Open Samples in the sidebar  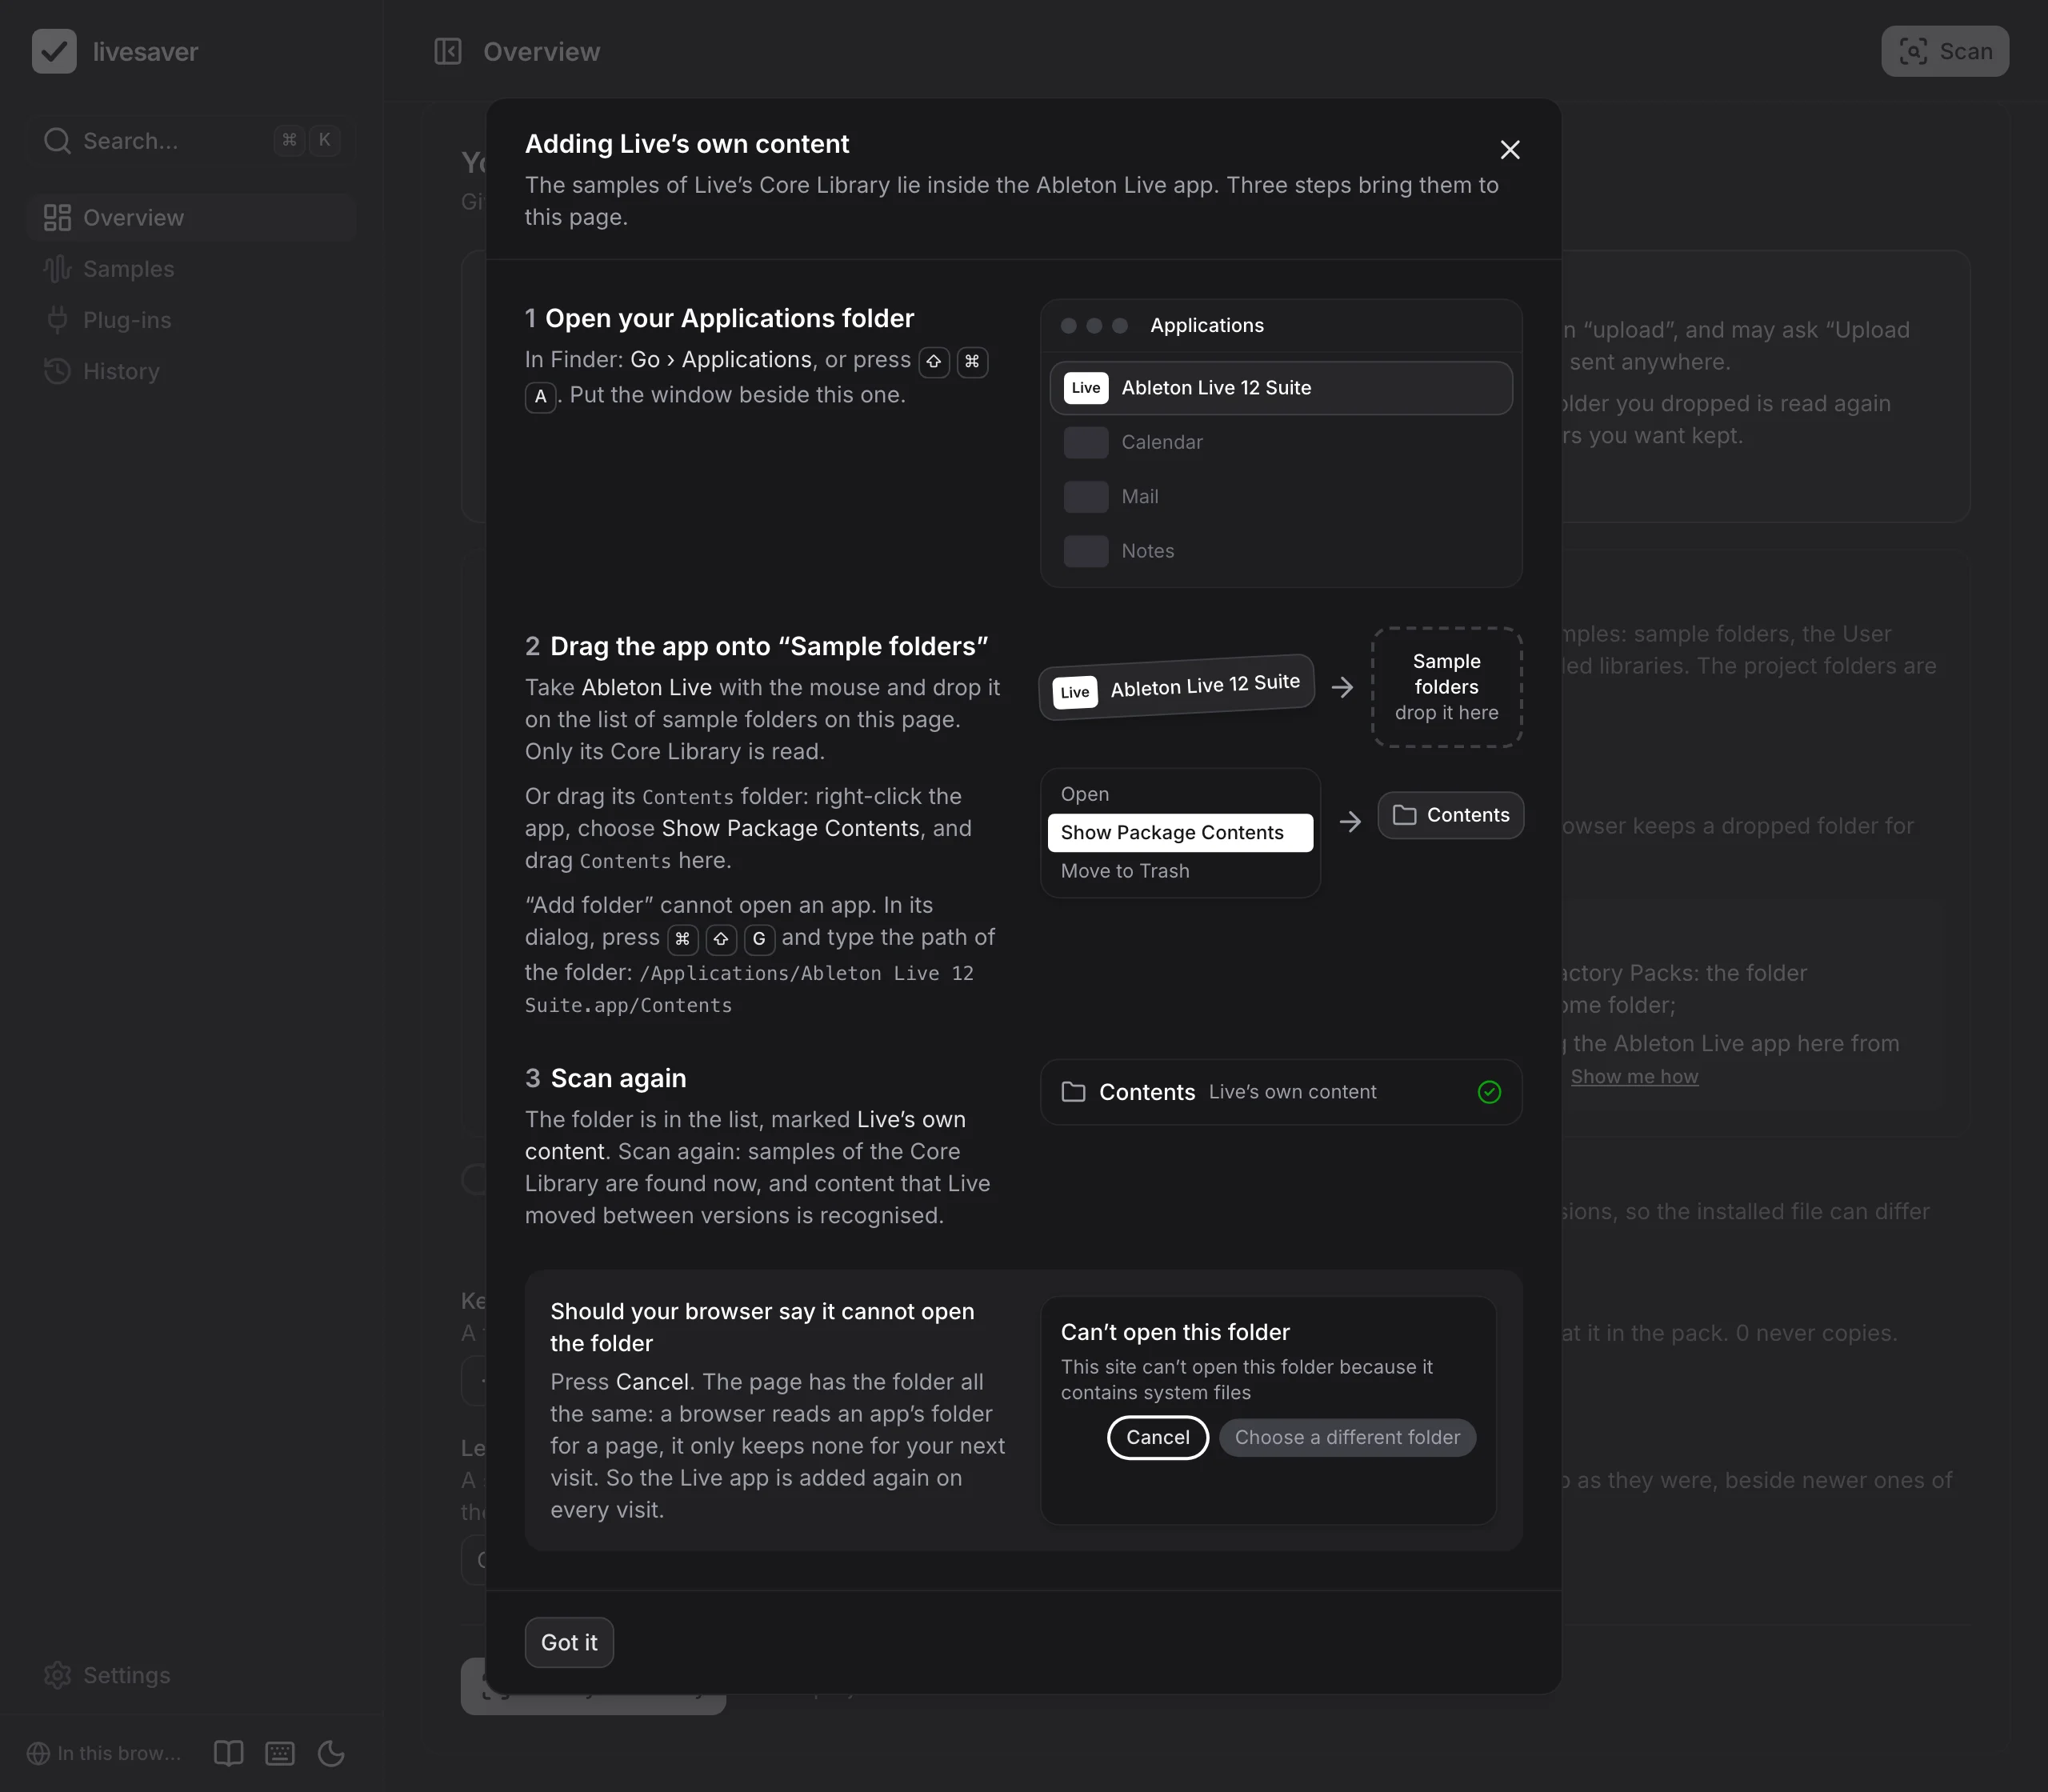click(x=192, y=269)
